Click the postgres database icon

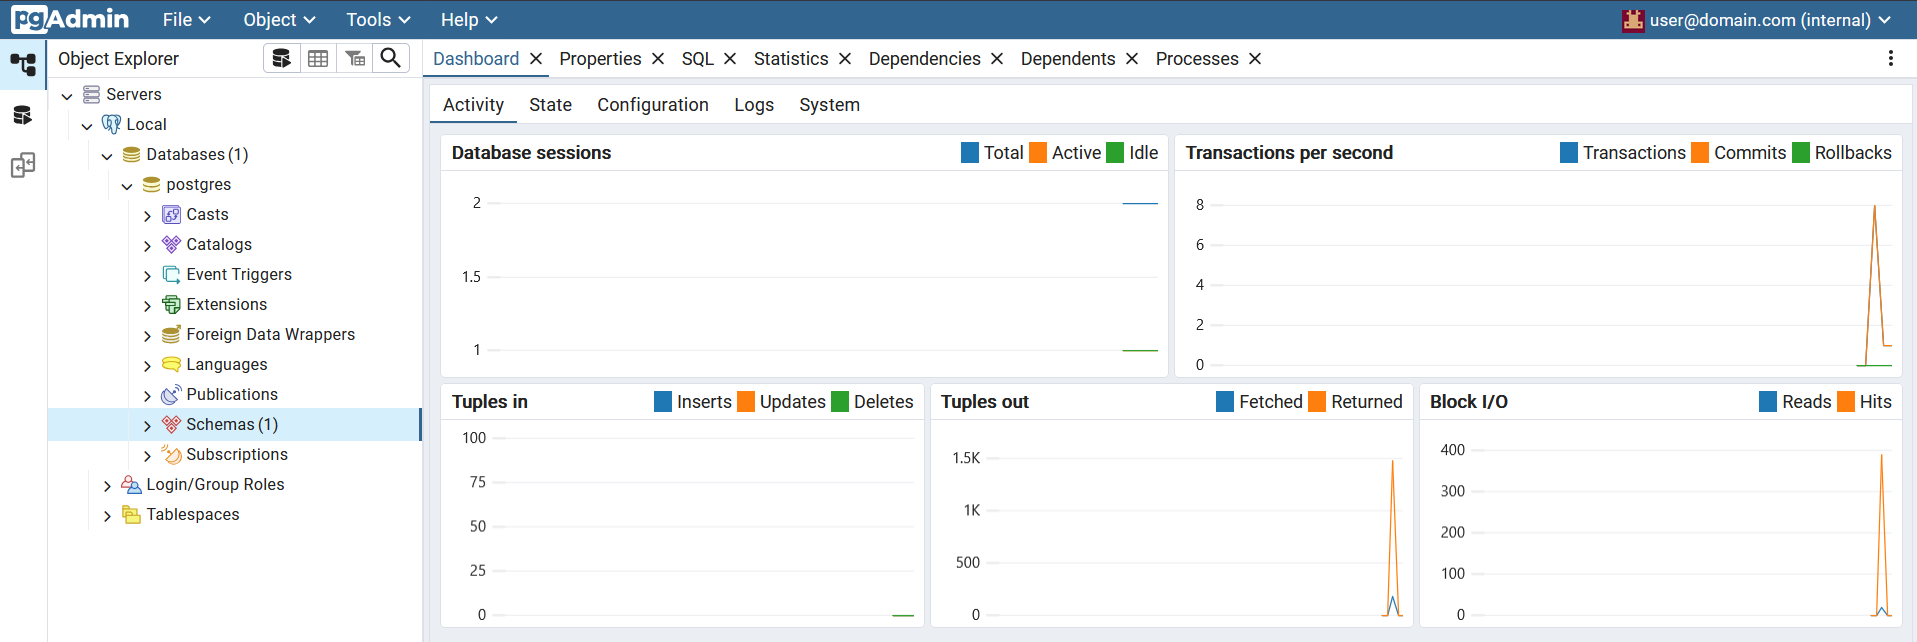(151, 184)
